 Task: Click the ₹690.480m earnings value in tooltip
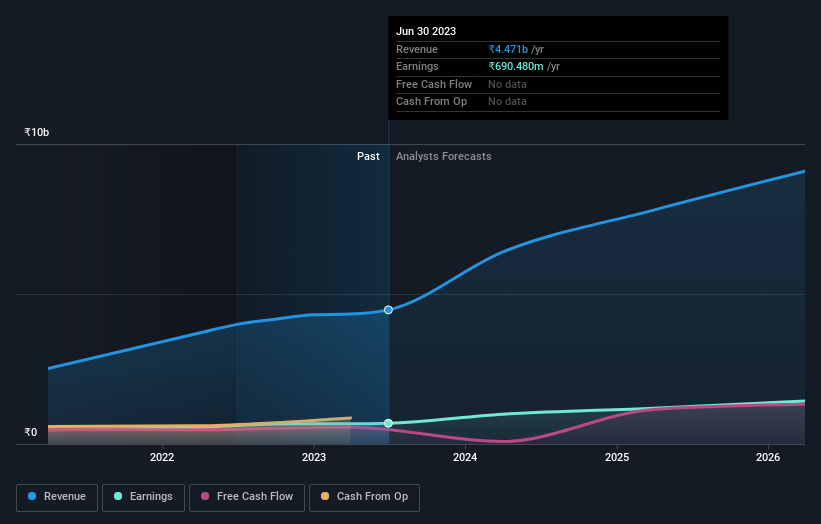tap(516, 66)
